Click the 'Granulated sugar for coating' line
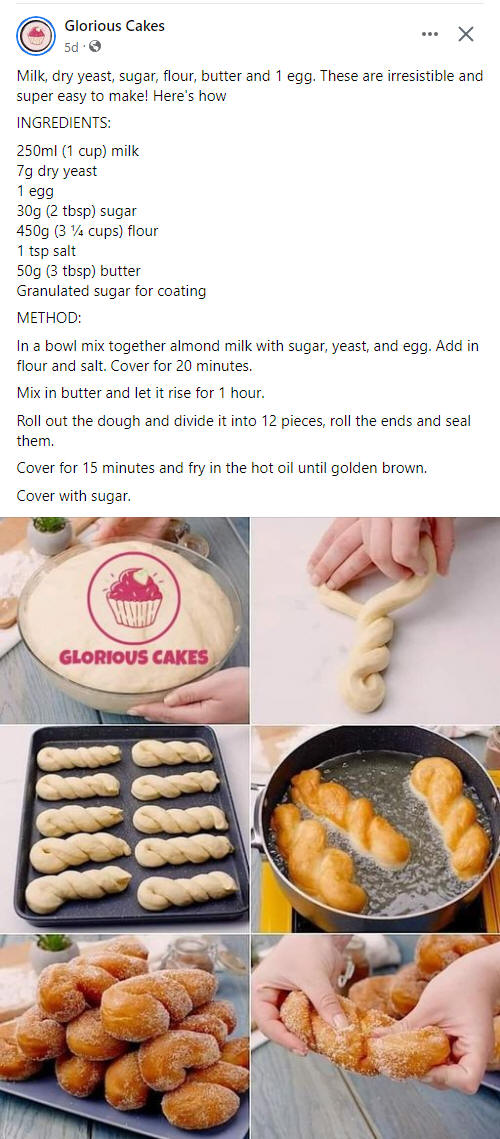 [x=111, y=291]
